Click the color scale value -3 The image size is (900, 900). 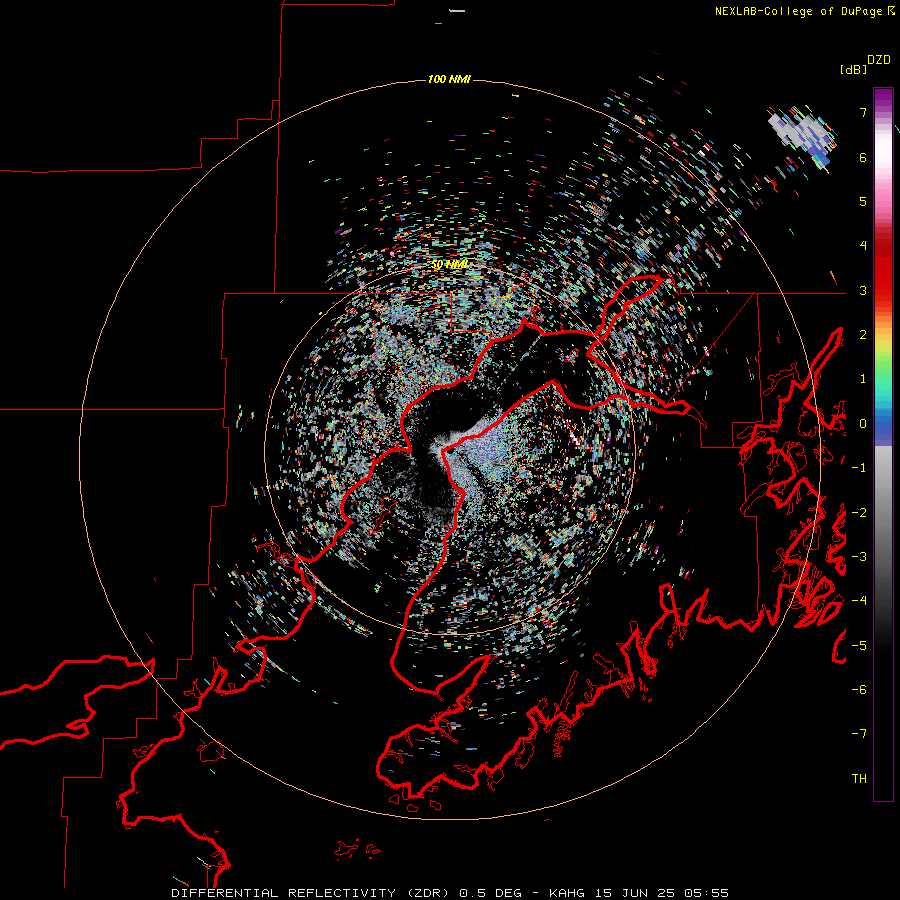tap(859, 557)
